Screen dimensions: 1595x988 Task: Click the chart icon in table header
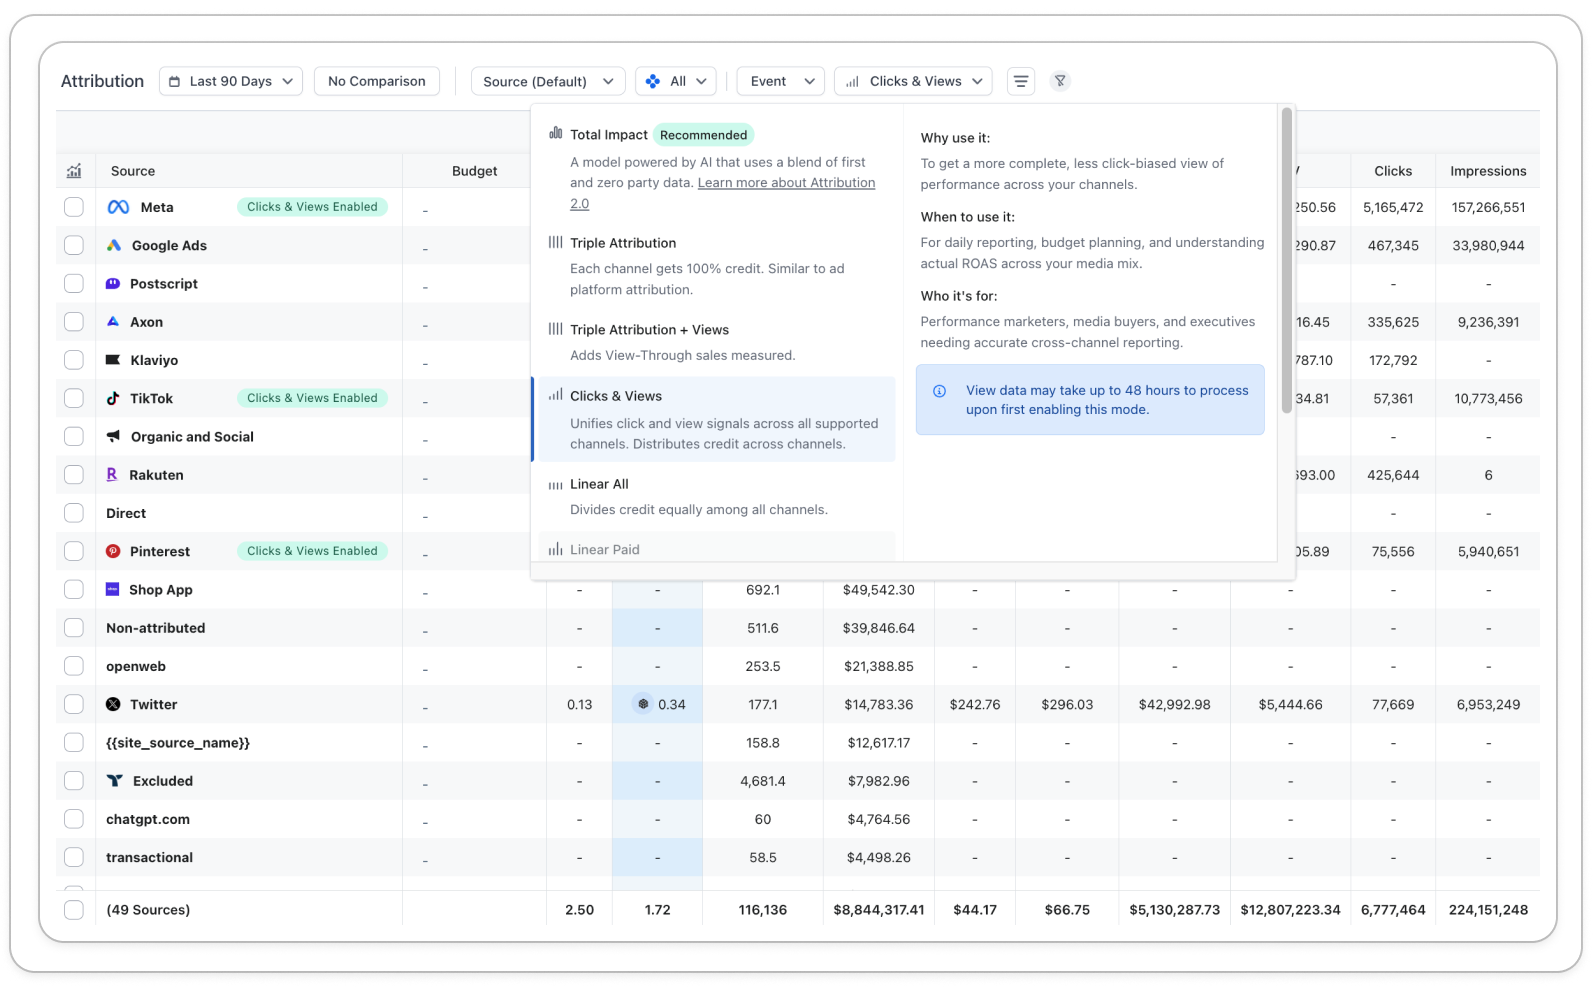pos(74,171)
